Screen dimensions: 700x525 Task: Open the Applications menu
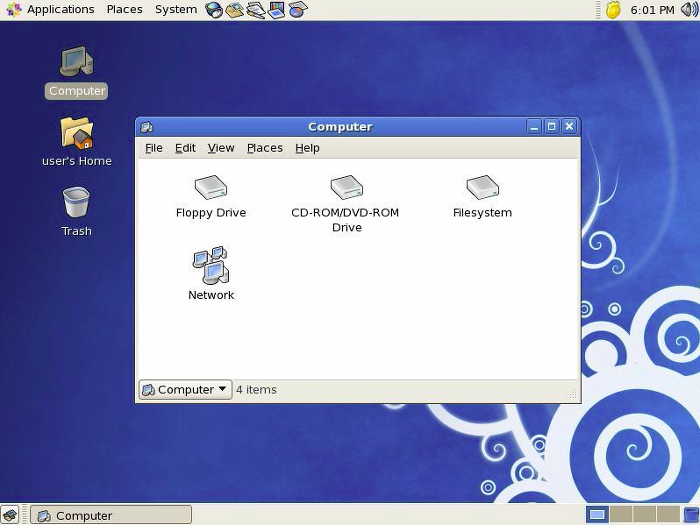60,9
